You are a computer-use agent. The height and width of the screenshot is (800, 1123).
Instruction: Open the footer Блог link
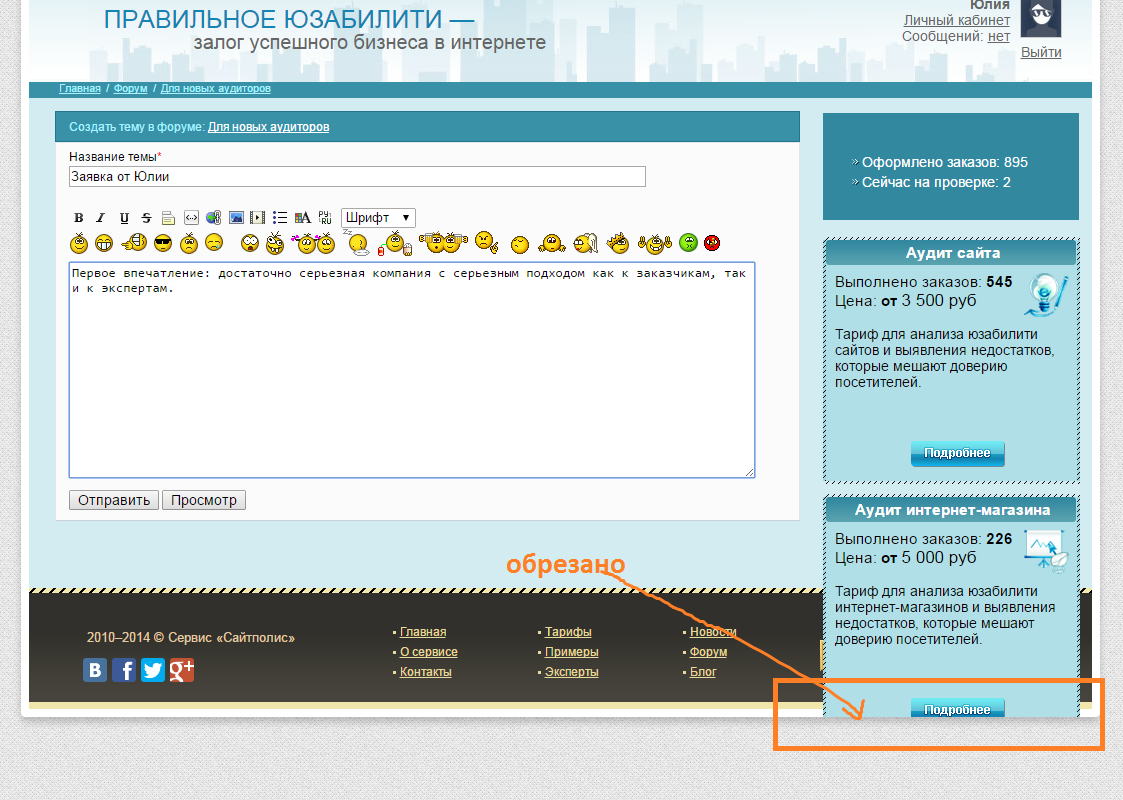[703, 672]
